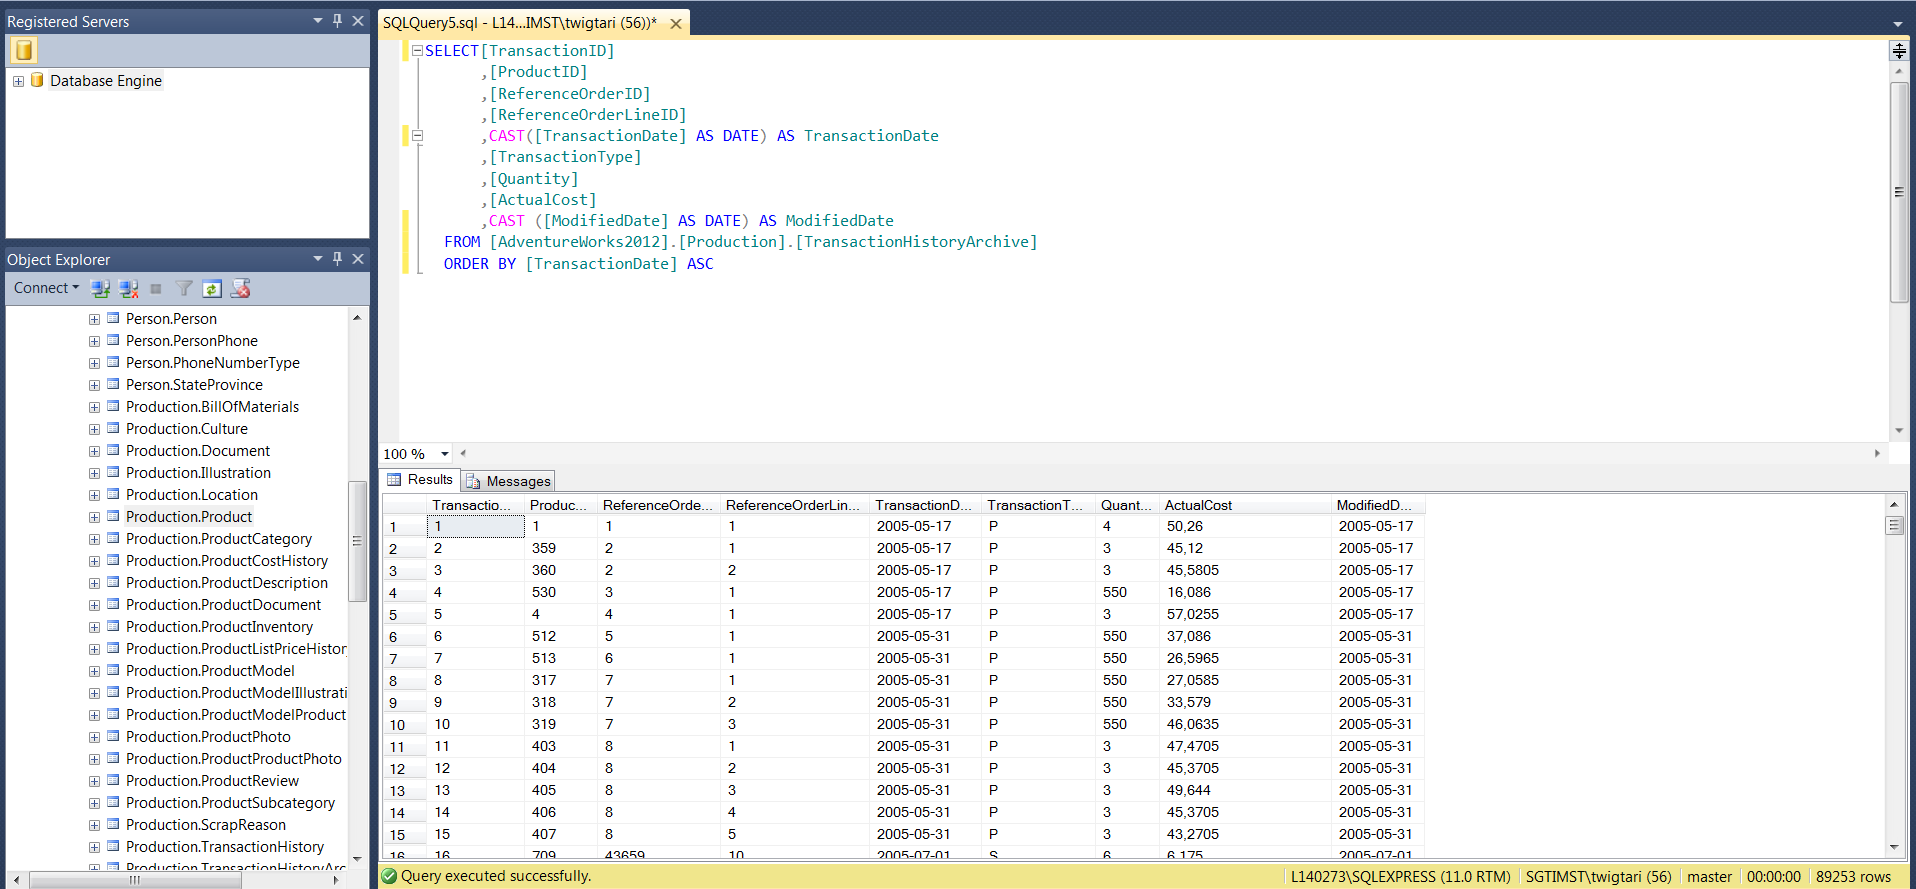Expand the Production.Product table node
1916x889 pixels.
pos(94,517)
